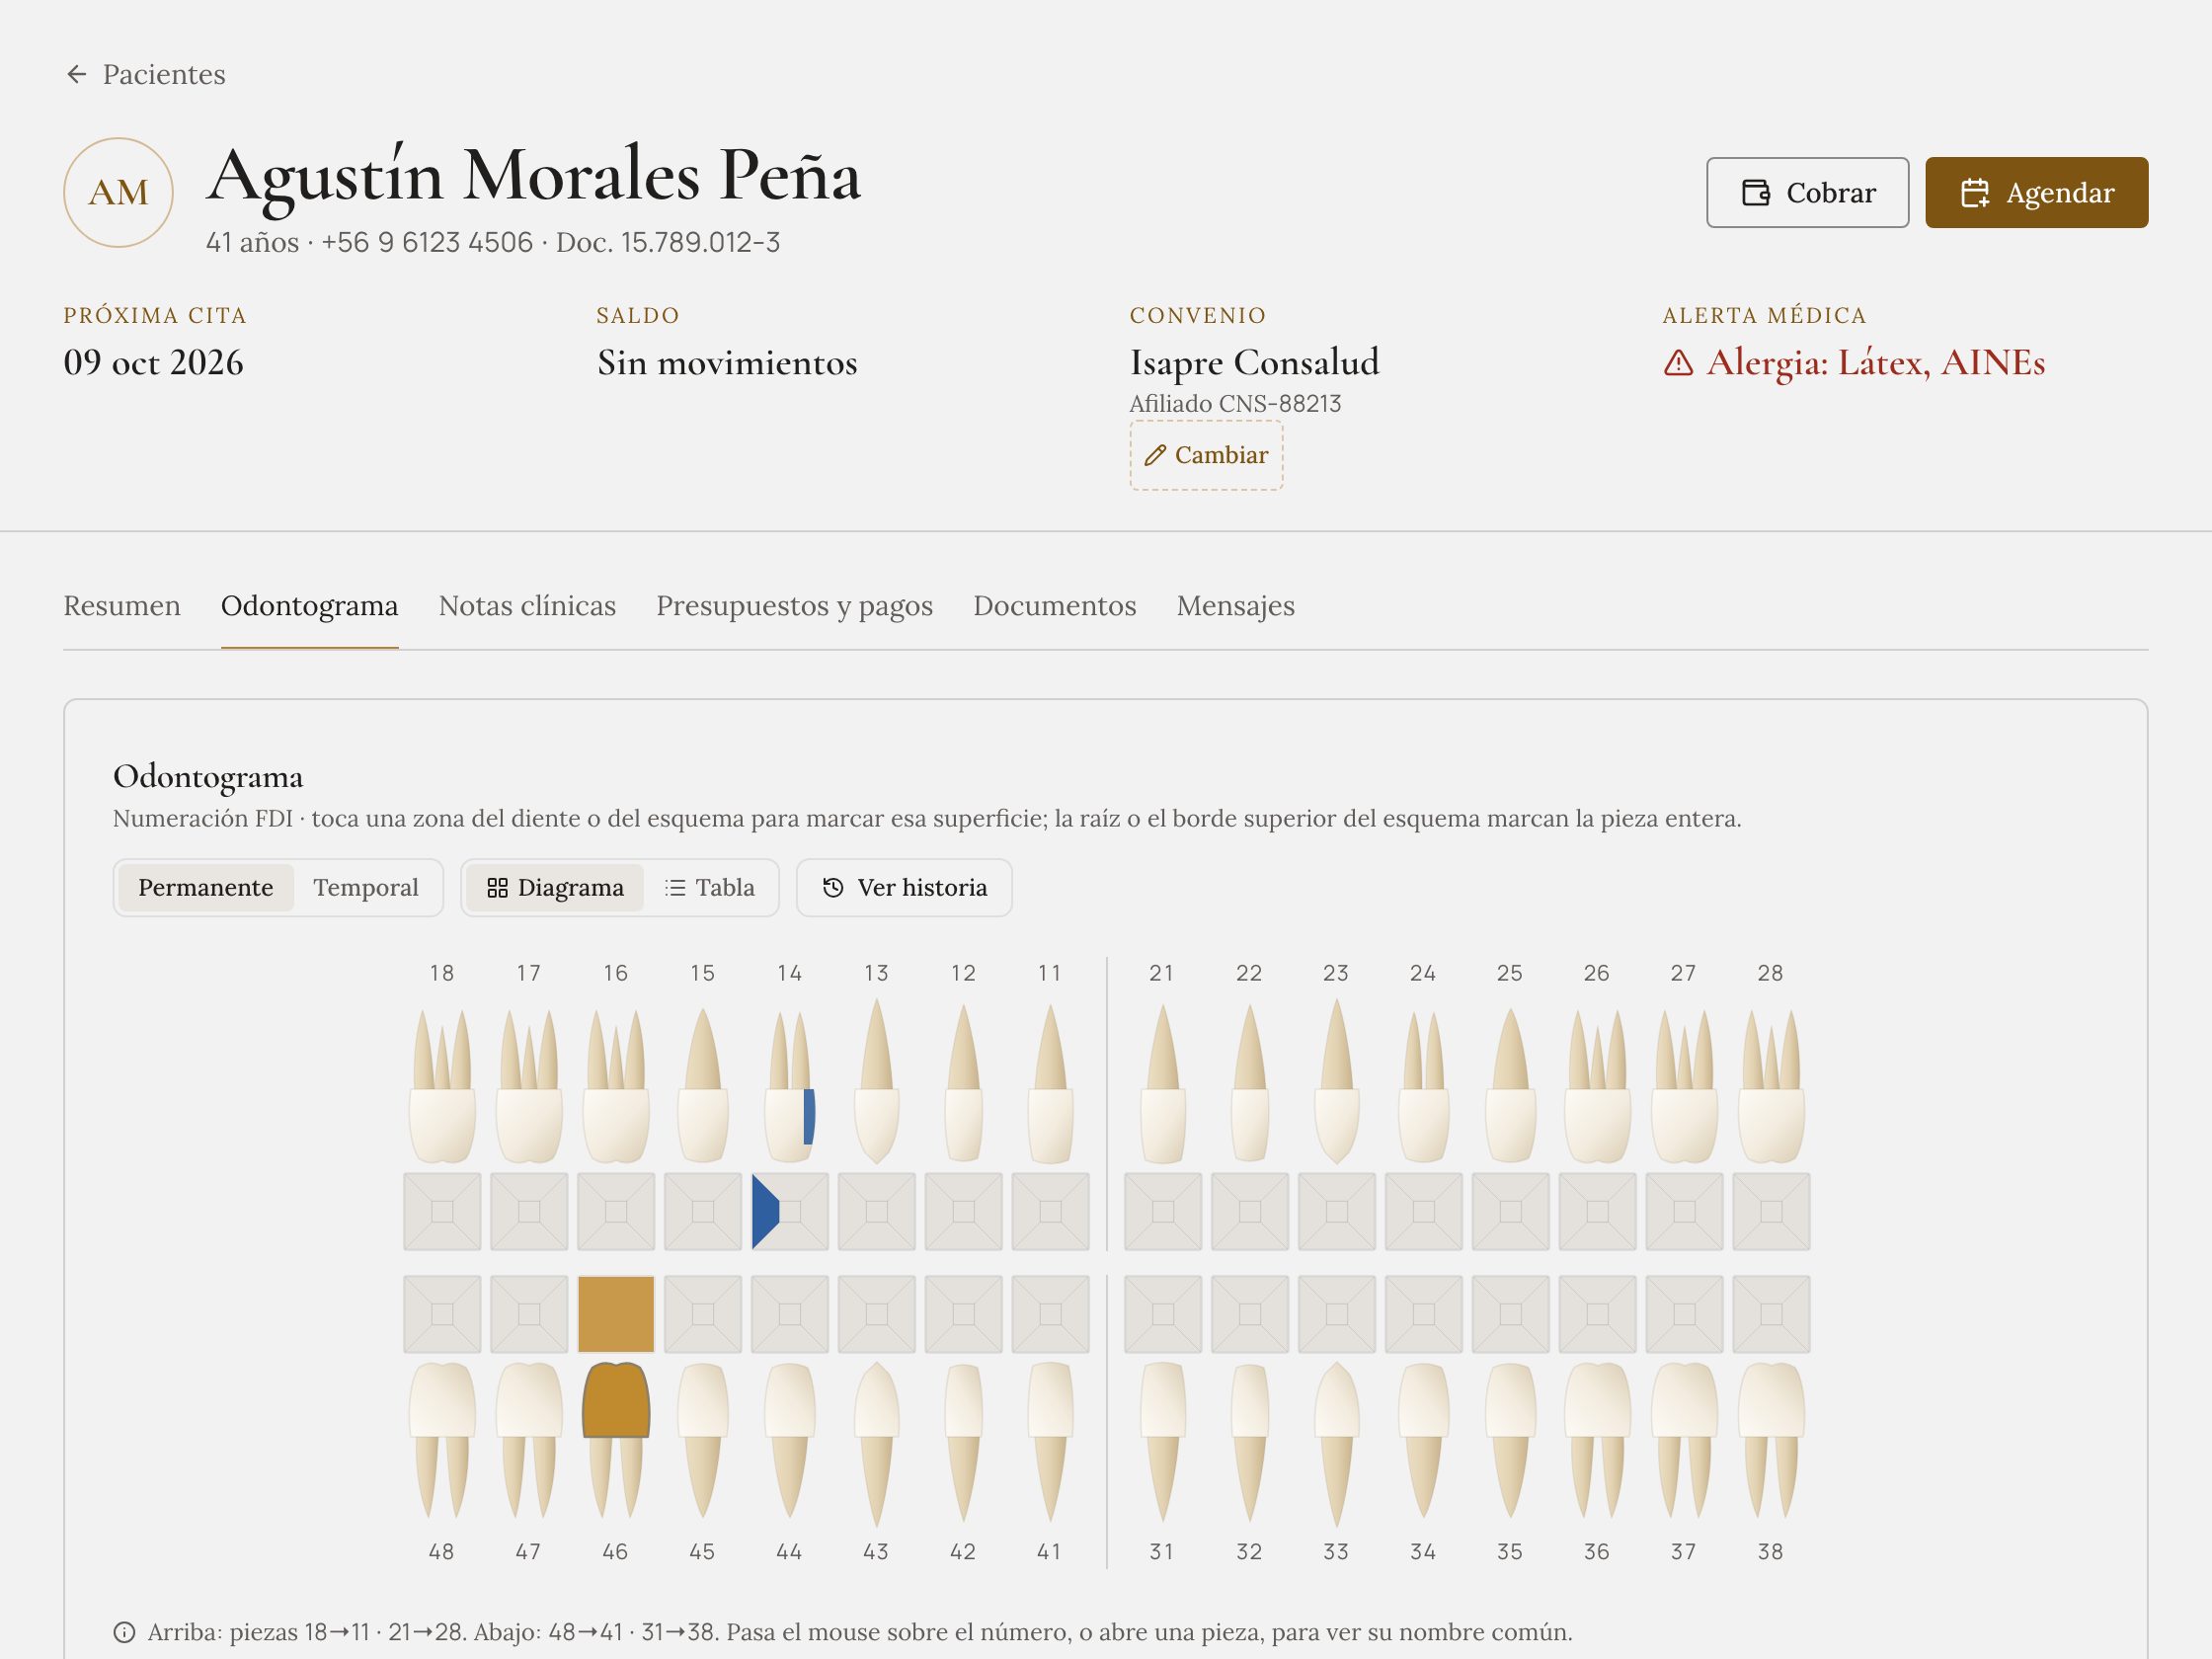Schedule appointment with Agendar button

click(x=2036, y=192)
